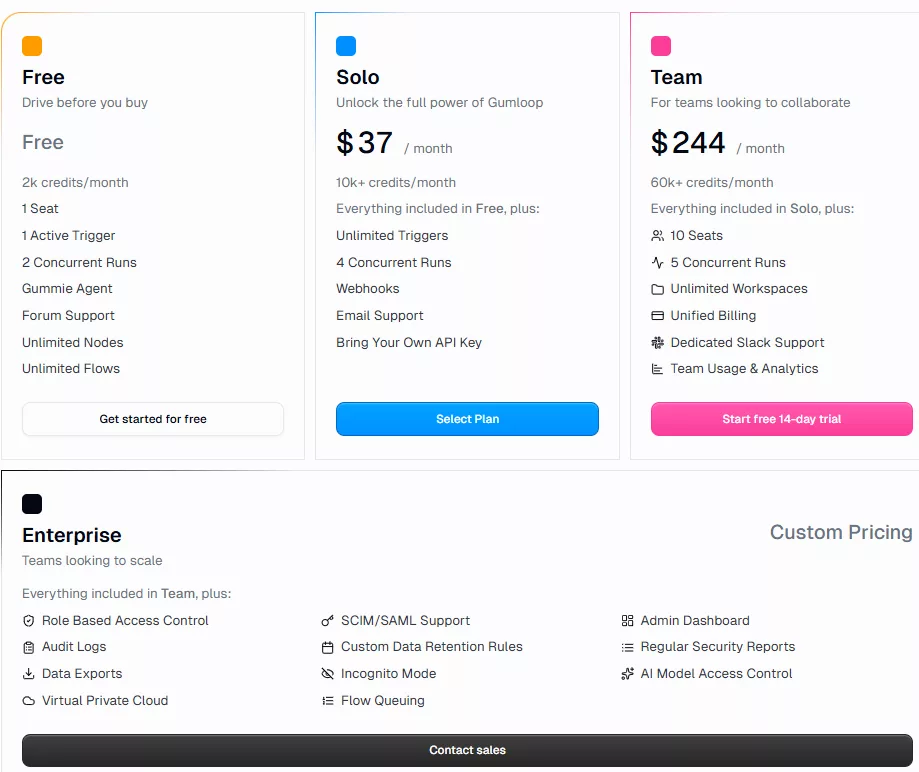Click the Data Exports download icon

tap(29, 674)
